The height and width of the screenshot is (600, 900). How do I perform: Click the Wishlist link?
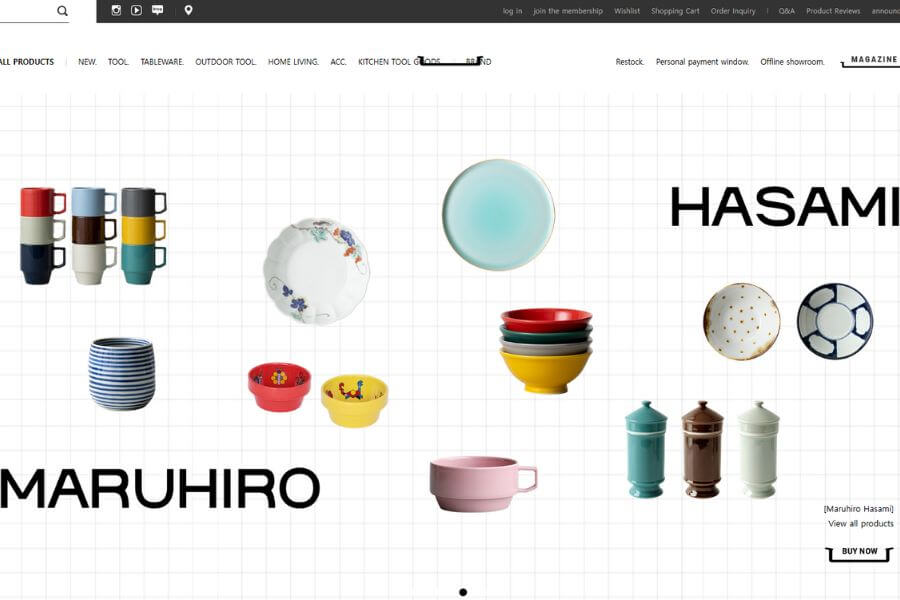click(627, 11)
